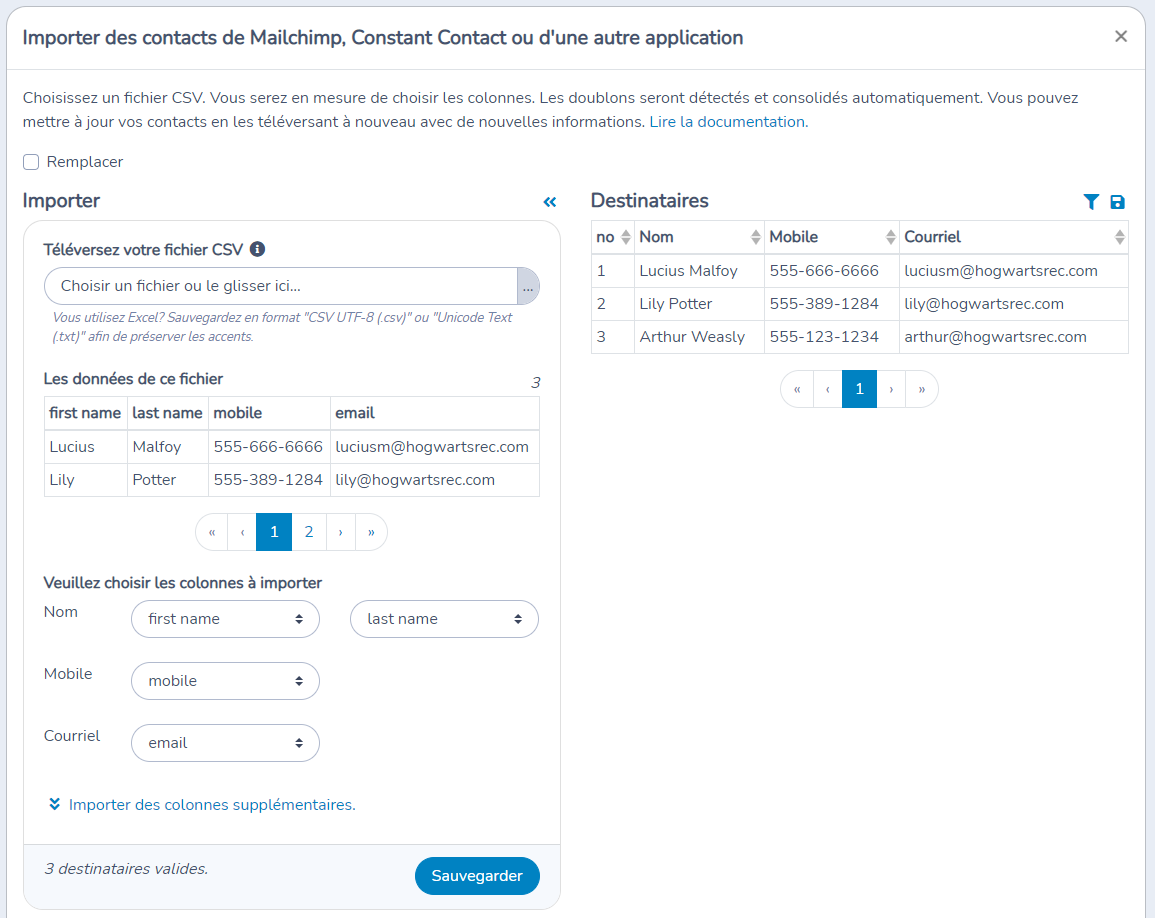
Task: Open the Lire la documentation link
Action: pos(729,122)
